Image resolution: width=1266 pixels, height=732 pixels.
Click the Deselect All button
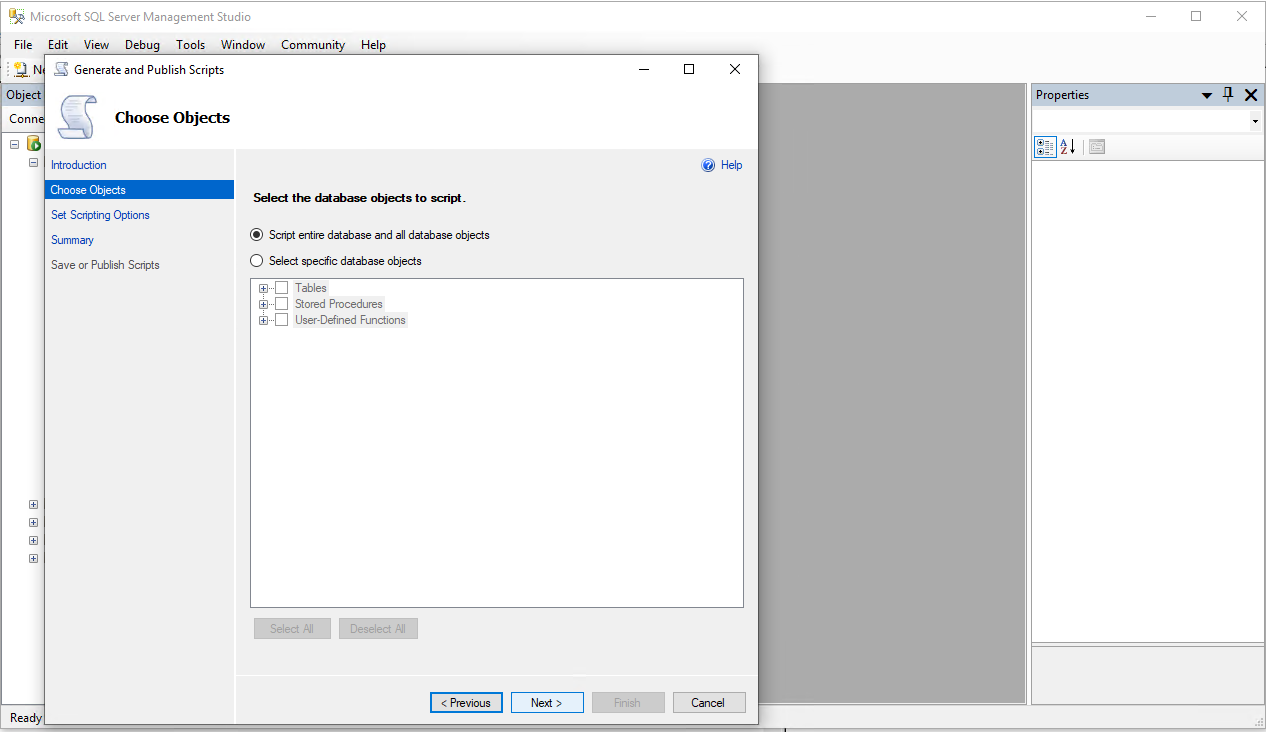tap(378, 629)
